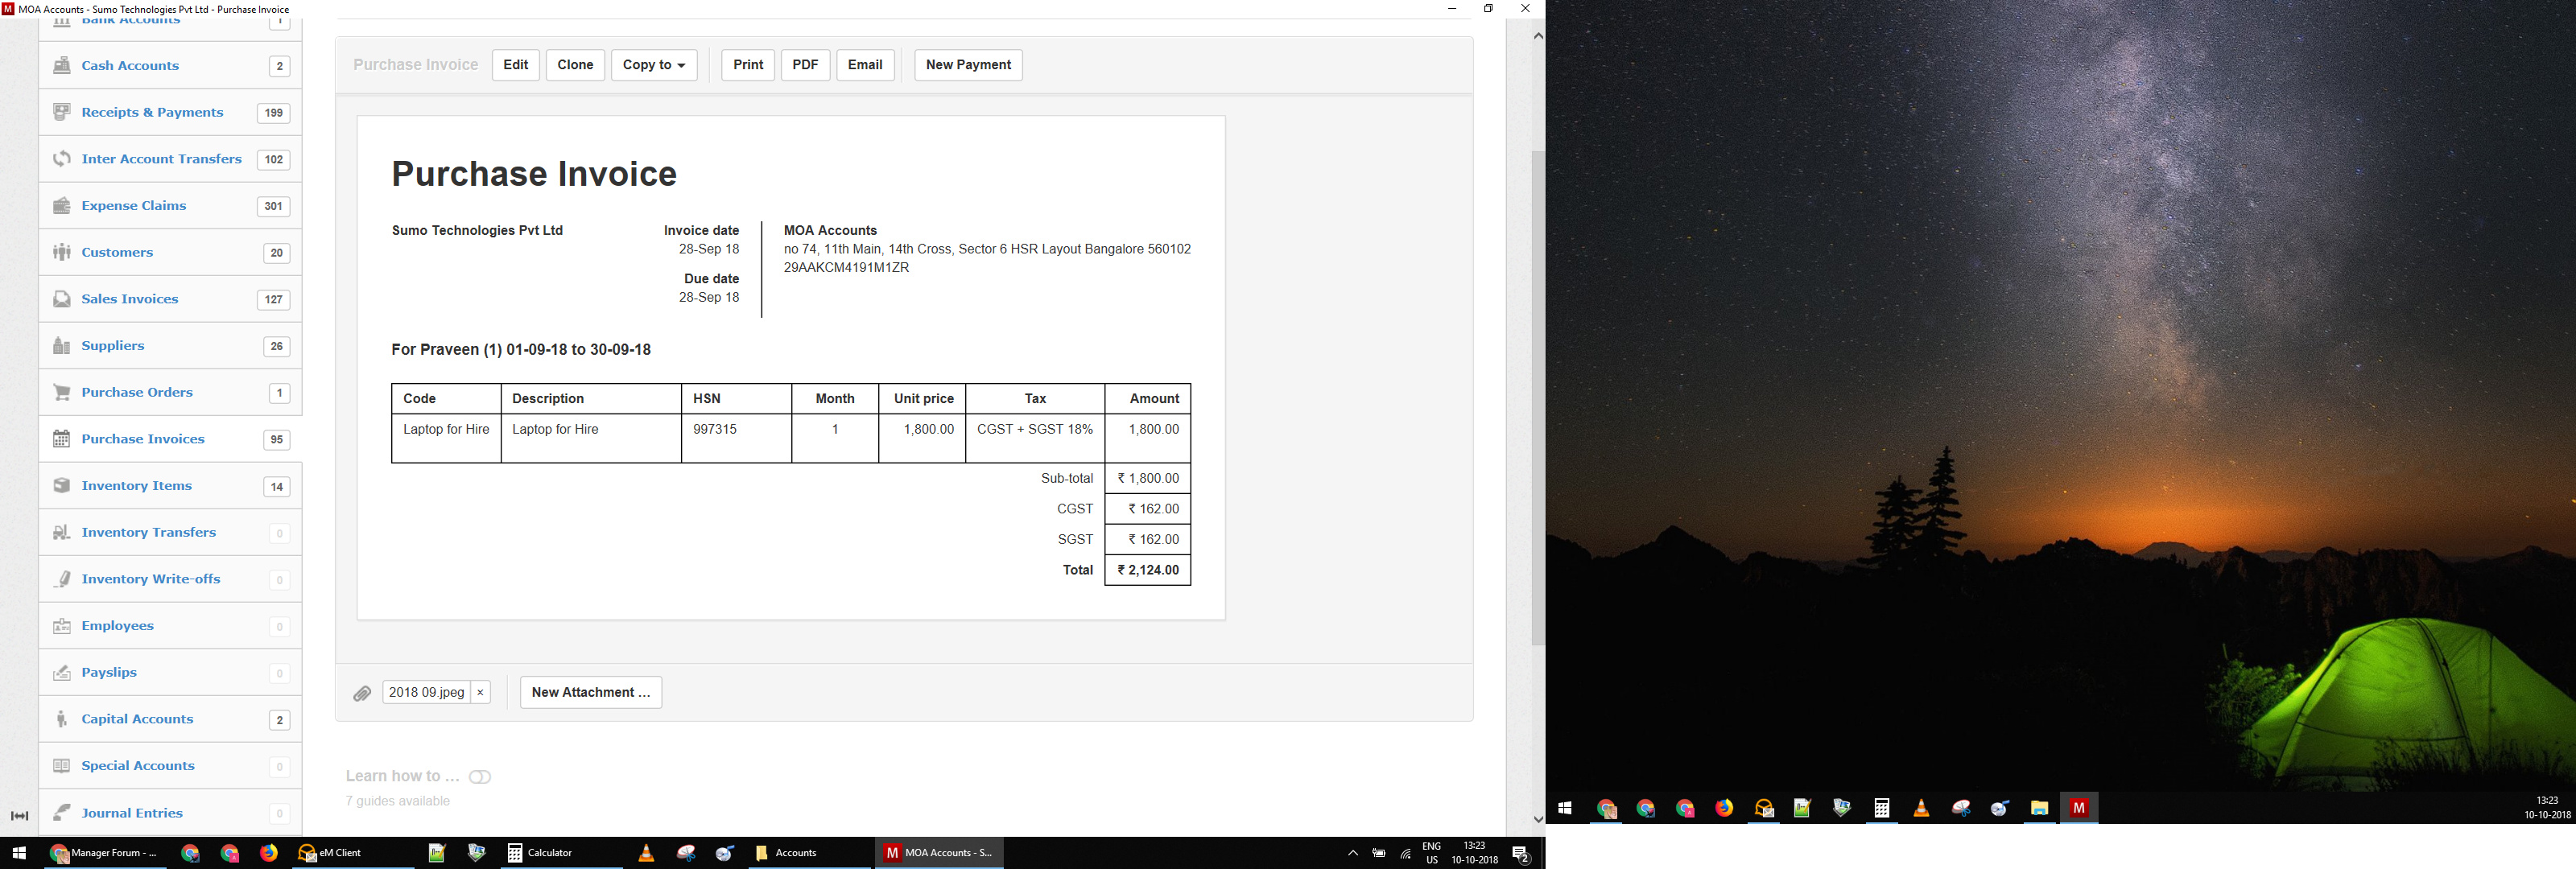Expand the Copy to dropdown
Viewport: 2576px width, 869px height.
pos(654,65)
